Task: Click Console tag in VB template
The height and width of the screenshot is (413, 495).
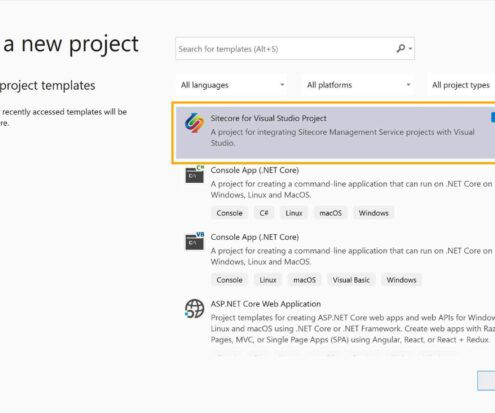Action: (229, 280)
